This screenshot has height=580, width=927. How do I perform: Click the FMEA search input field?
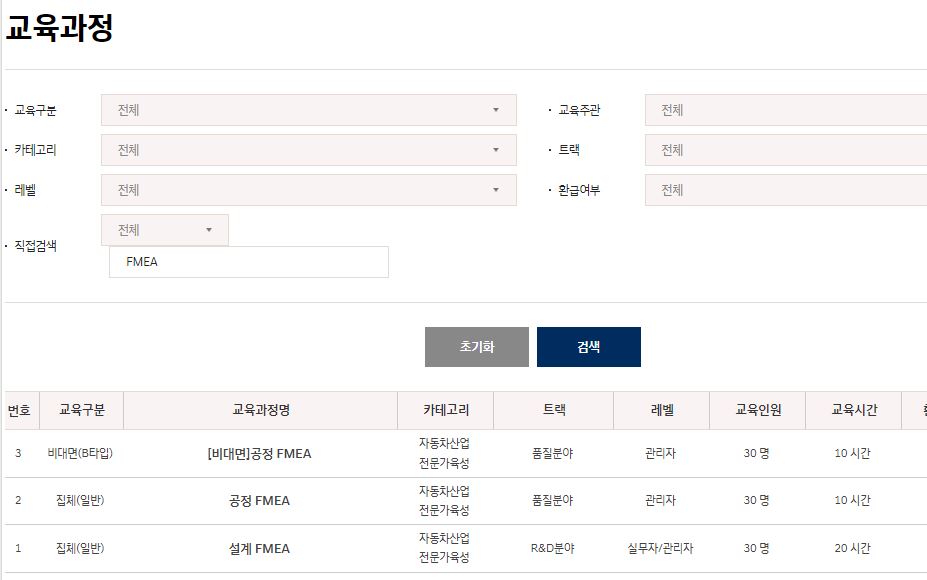tap(250, 261)
